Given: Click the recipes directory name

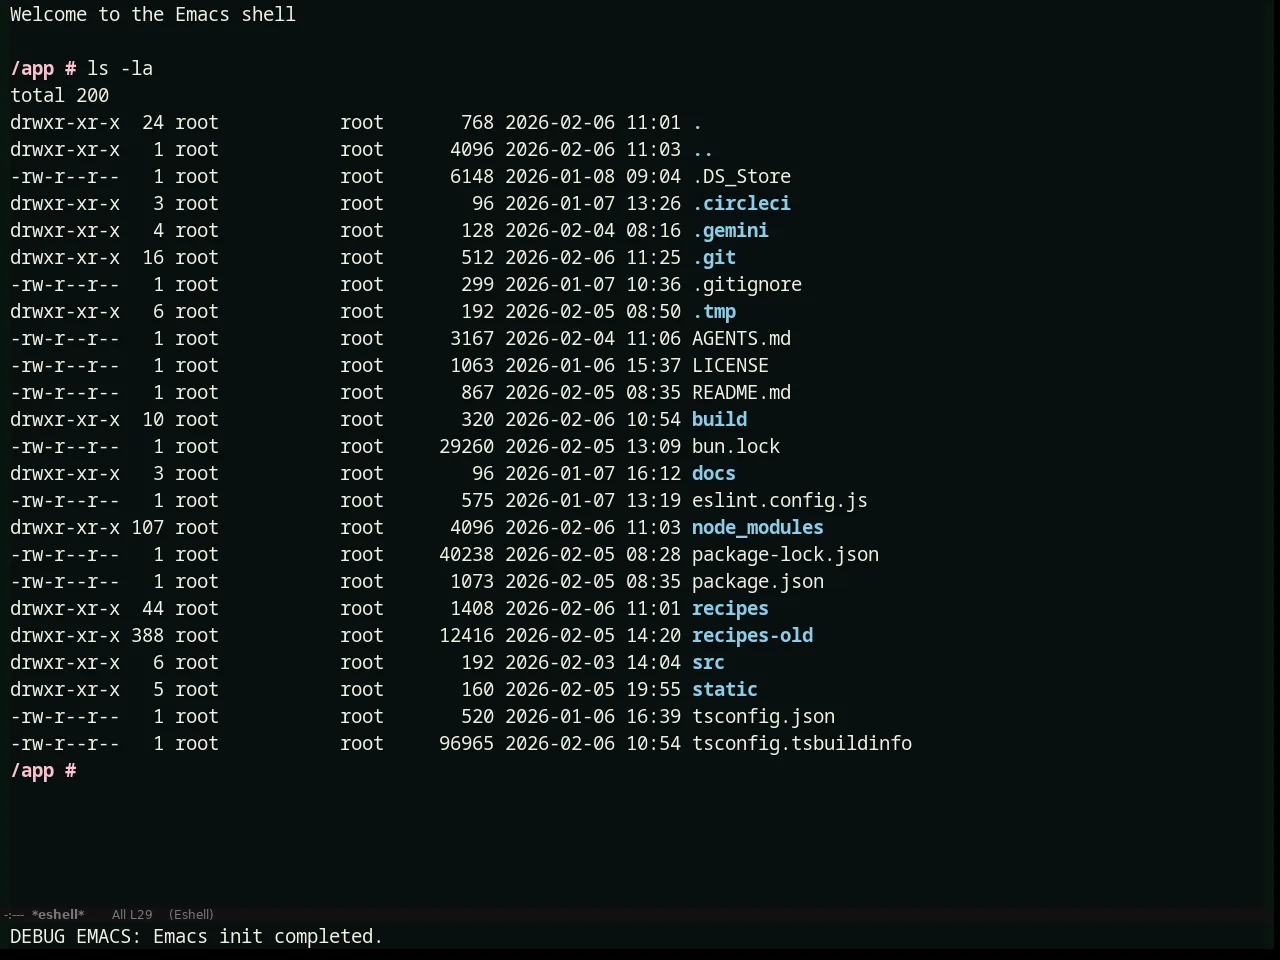Looking at the screenshot, I should [730, 608].
